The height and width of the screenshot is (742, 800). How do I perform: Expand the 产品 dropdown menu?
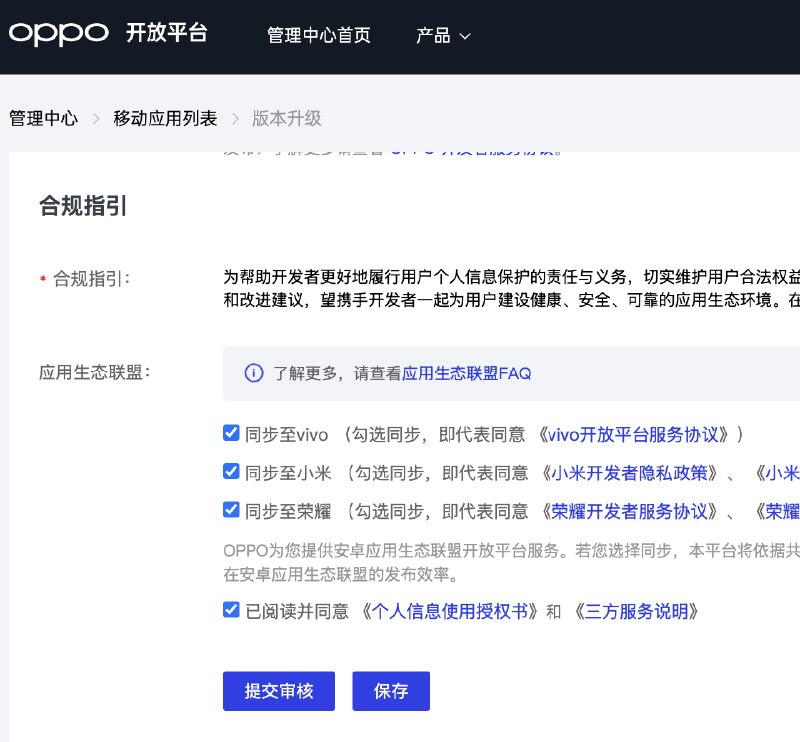(x=443, y=35)
